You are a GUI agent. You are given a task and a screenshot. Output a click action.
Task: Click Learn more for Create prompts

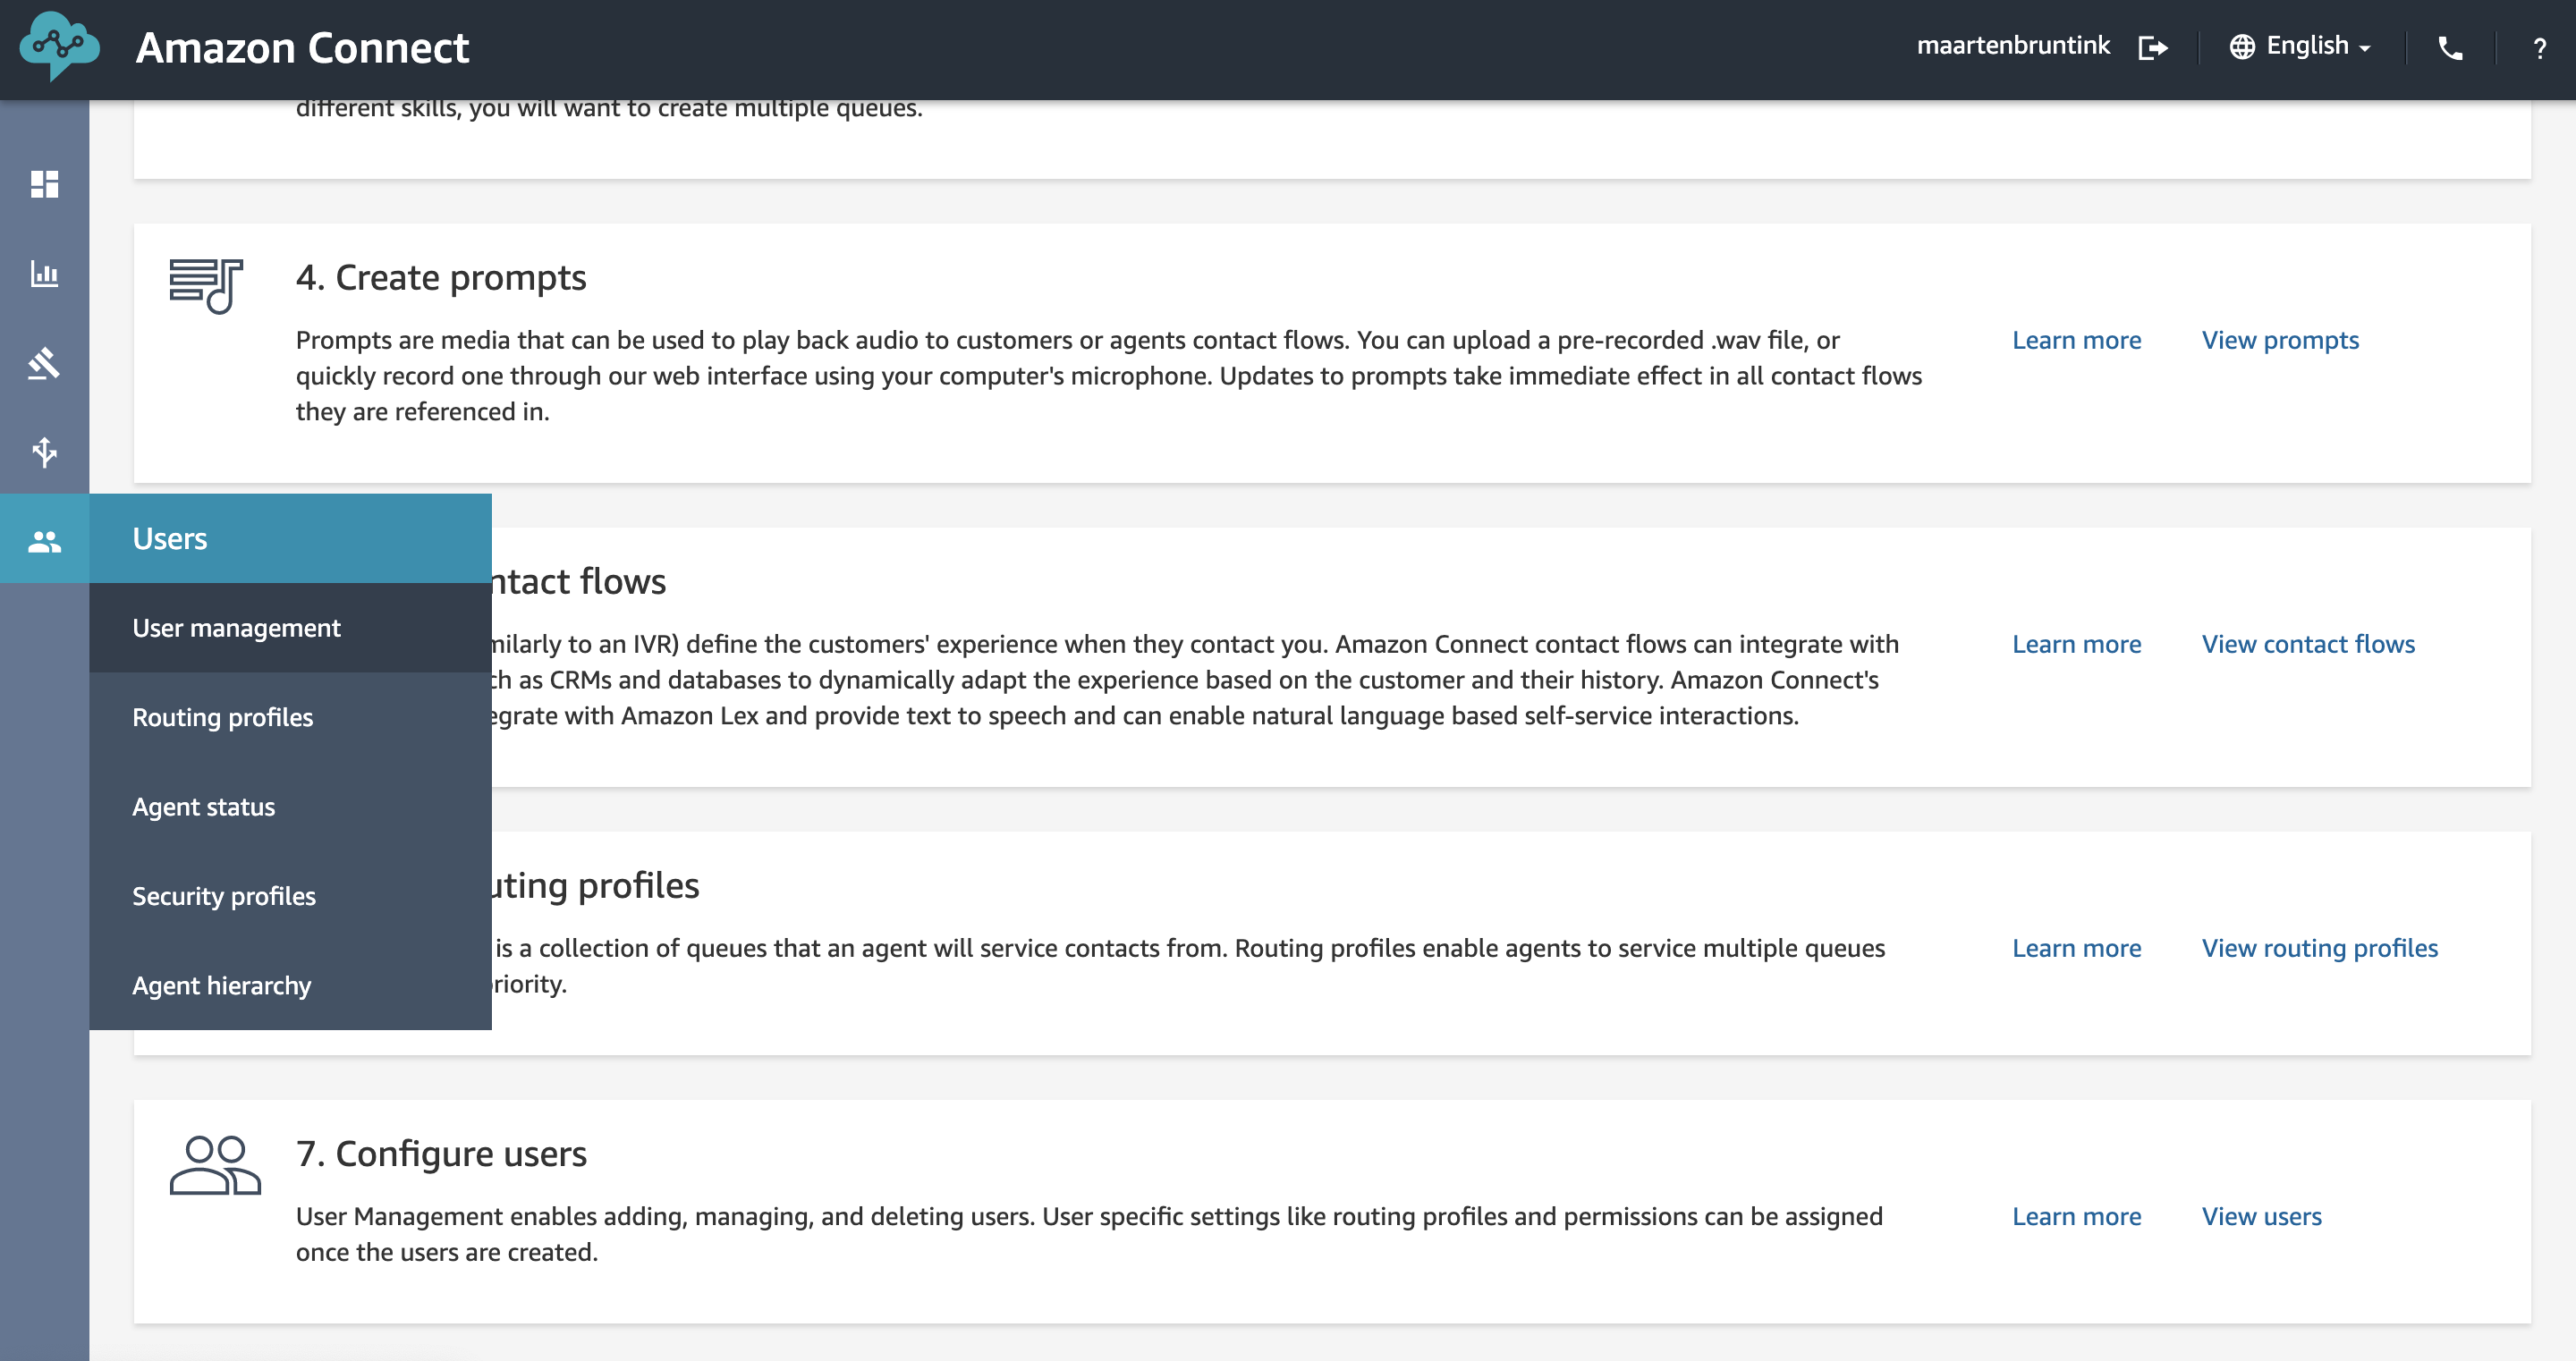2076,340
